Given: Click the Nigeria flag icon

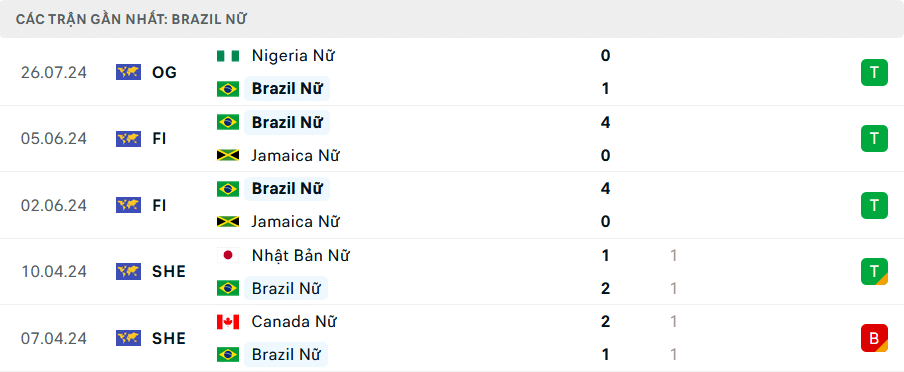Looking at the screenshot, I should pos(228,56).
